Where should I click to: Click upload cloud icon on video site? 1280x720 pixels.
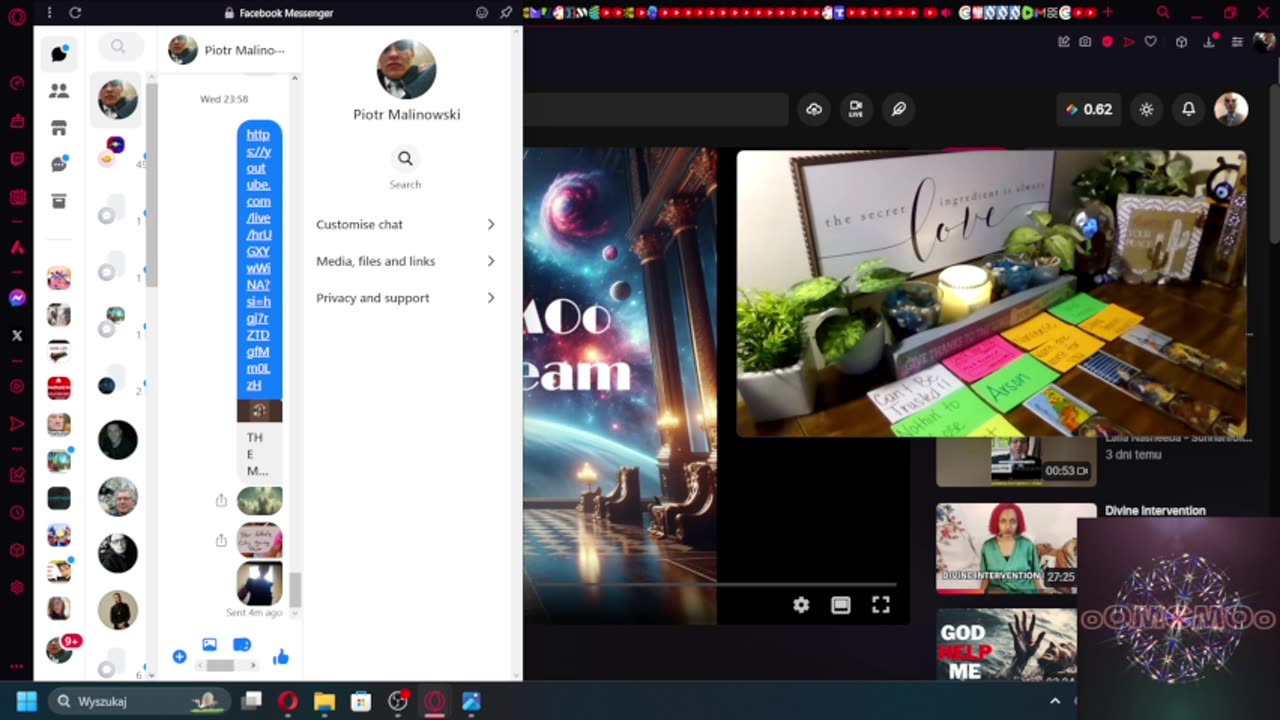(814, 109)
